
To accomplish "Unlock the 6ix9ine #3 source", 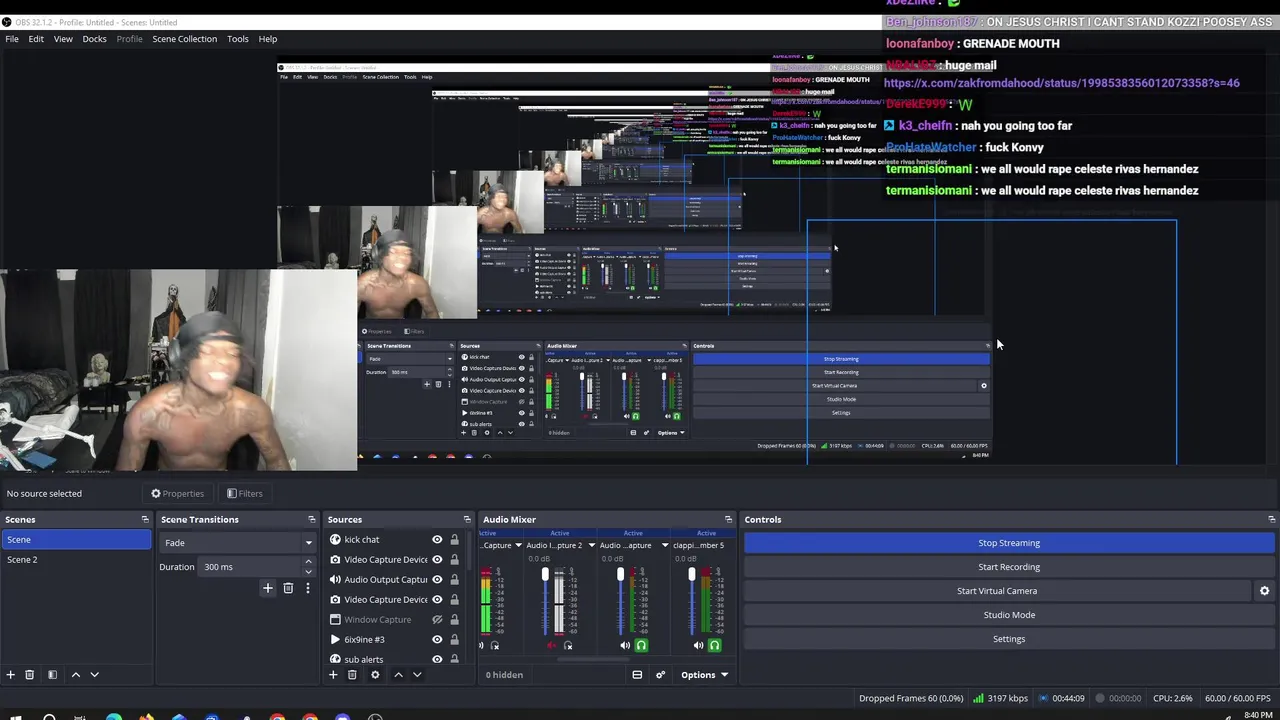I will tap(454, 640).
